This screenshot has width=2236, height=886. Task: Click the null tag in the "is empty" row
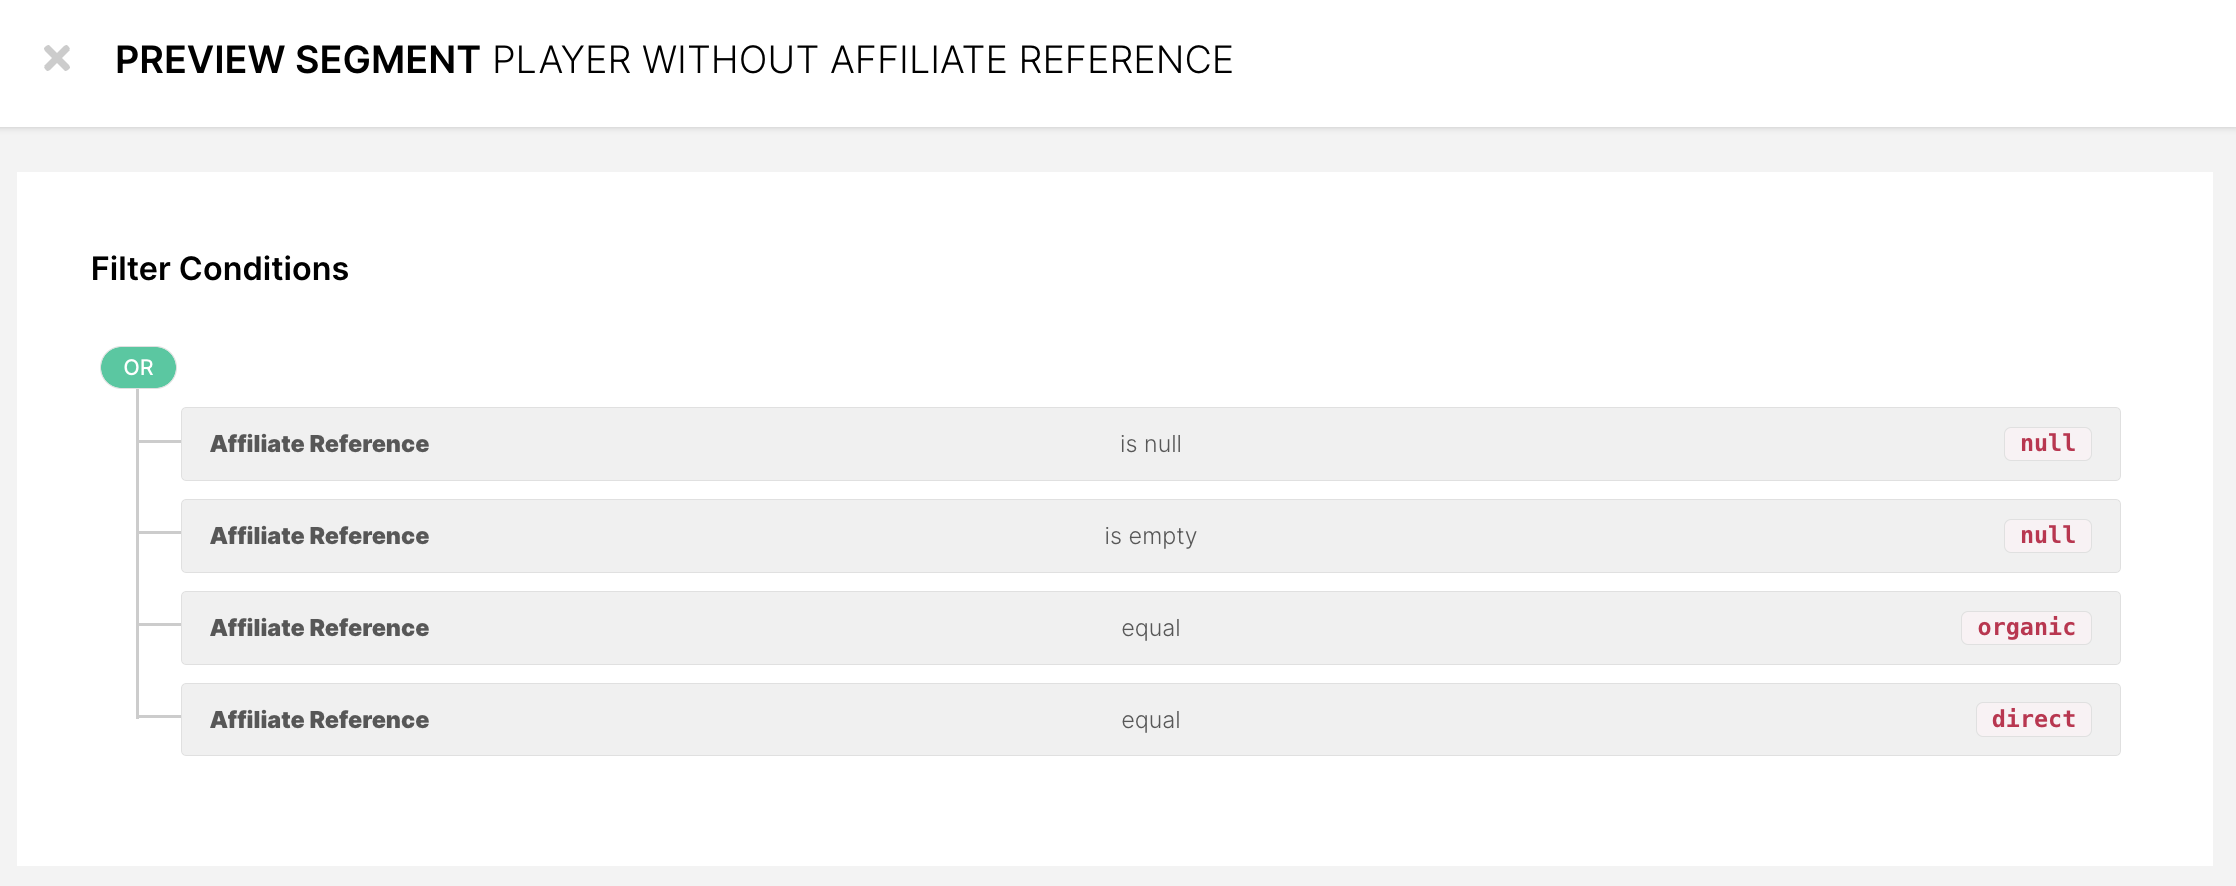pyautogui.click(x=2047, y=536)
